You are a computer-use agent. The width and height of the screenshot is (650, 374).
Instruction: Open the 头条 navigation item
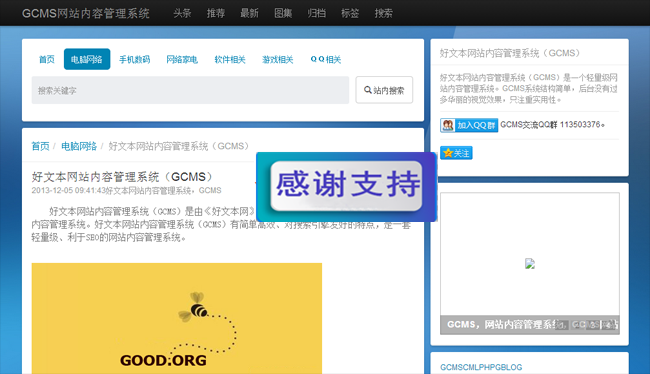coord(182,13)
